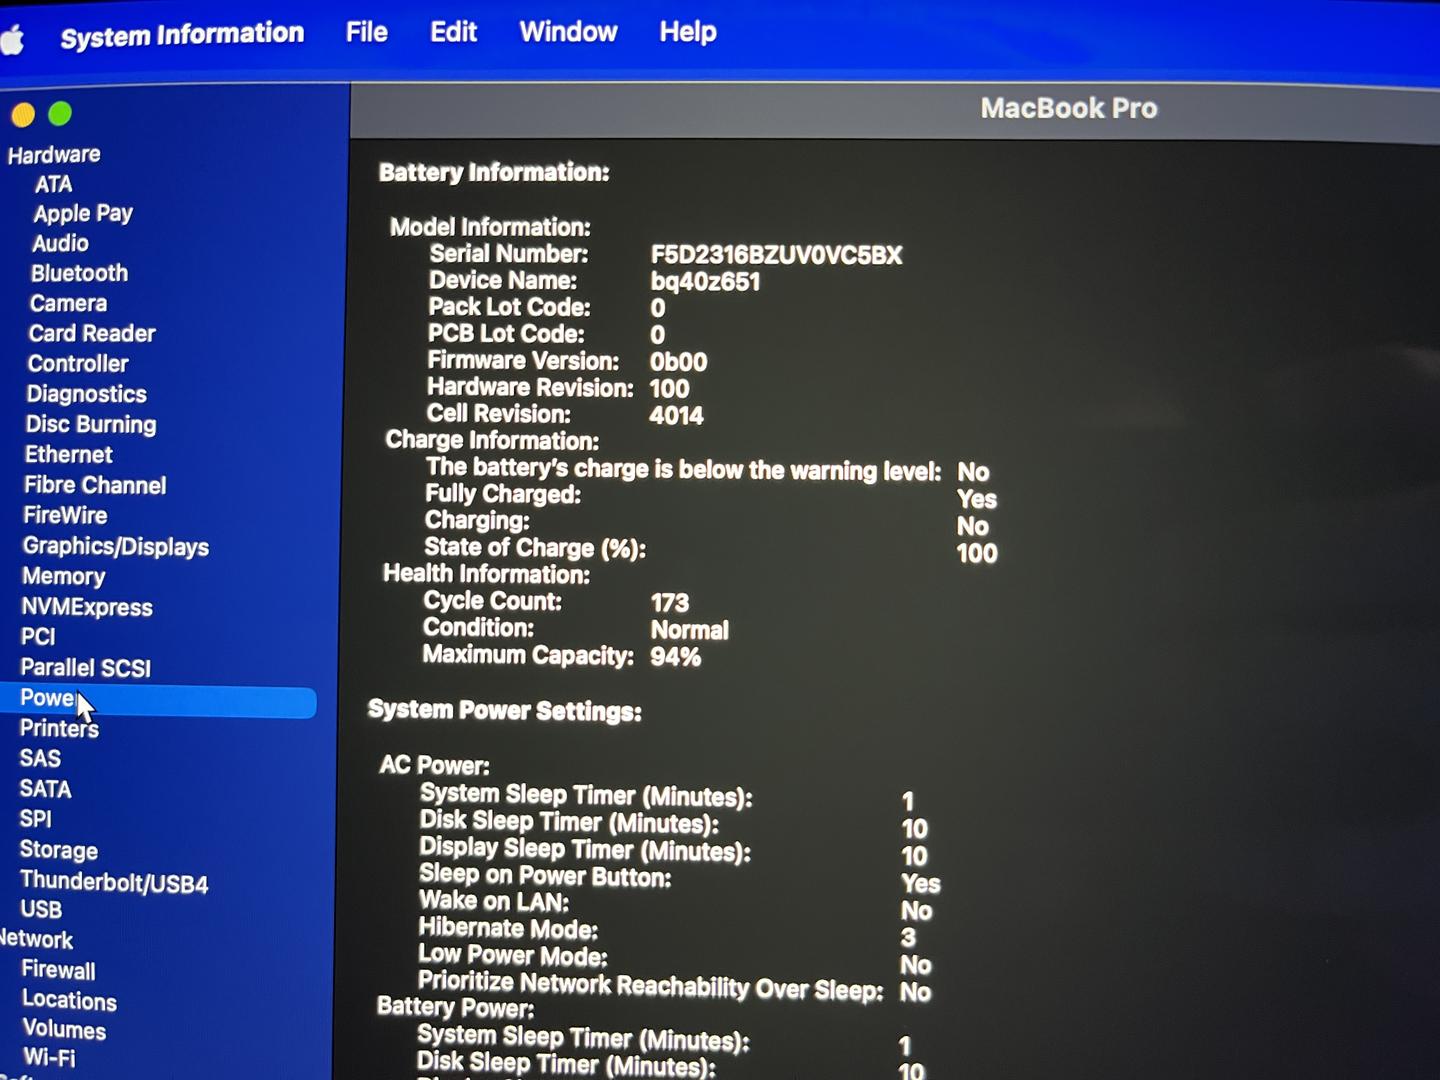This screenshot has width=1440, height=1080.
Task: Open the Apple menu icon
Action: pos(11,40)
